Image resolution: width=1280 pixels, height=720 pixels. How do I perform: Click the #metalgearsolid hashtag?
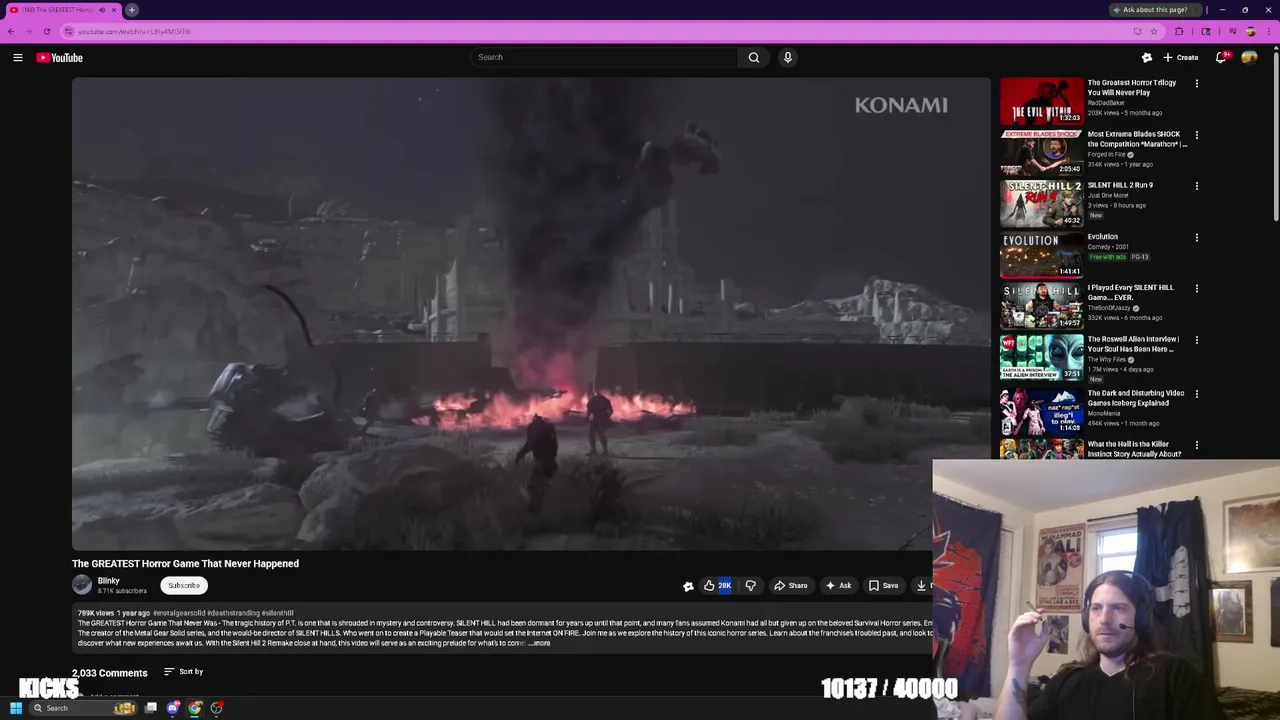[x=179, y=613]
